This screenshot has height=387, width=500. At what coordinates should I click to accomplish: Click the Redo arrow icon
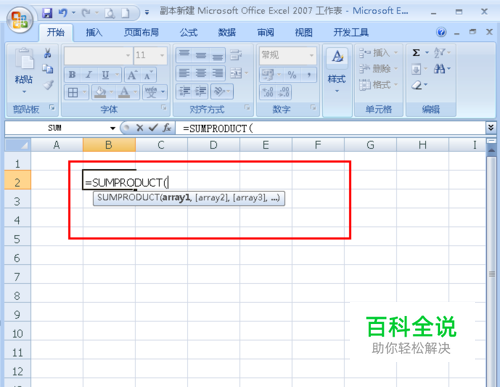click(86, 13)
